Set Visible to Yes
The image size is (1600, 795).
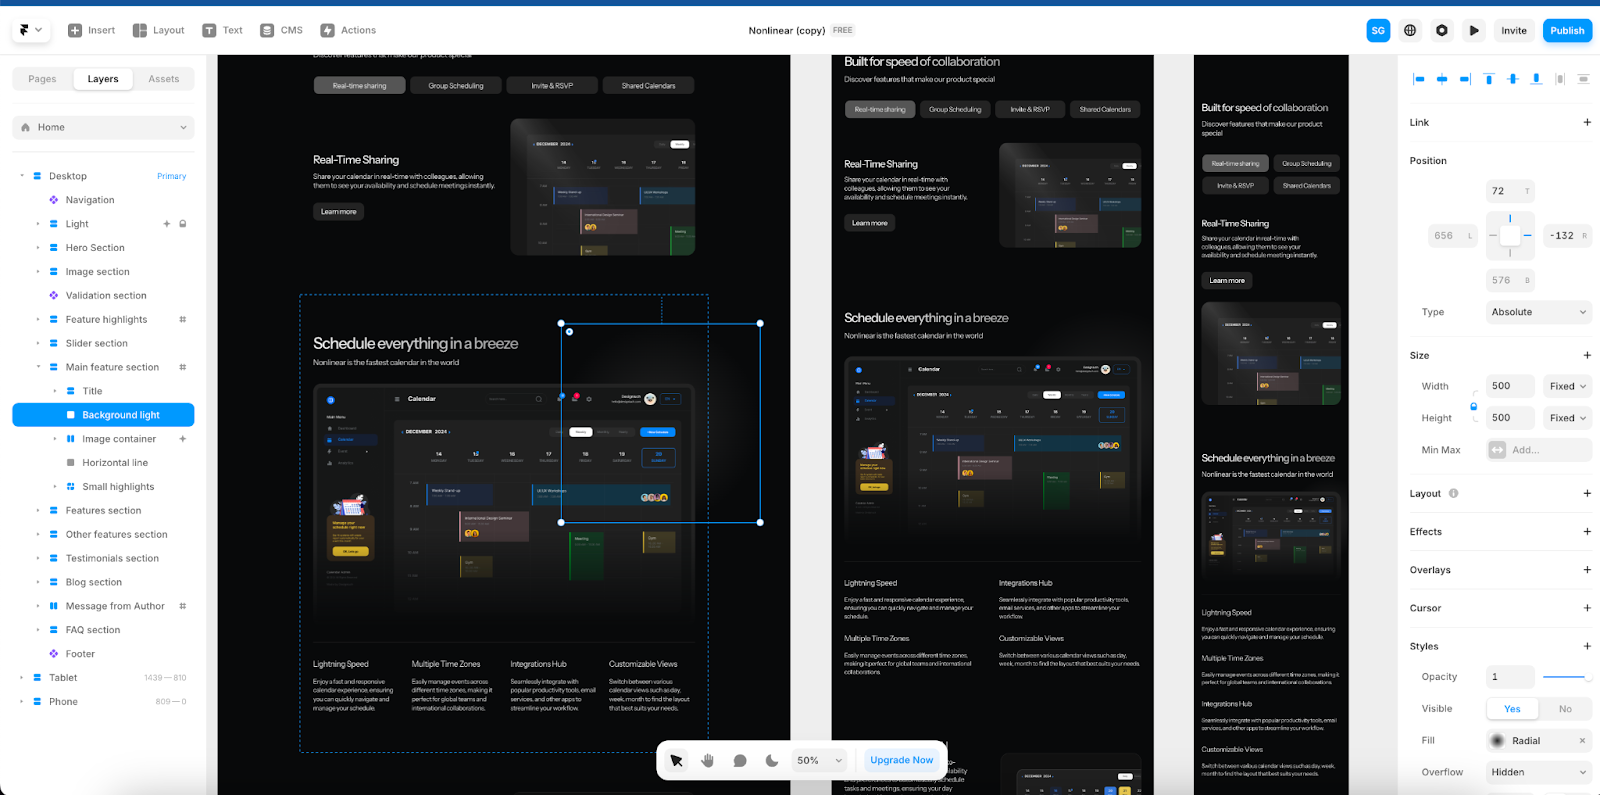click(1512, 709)
